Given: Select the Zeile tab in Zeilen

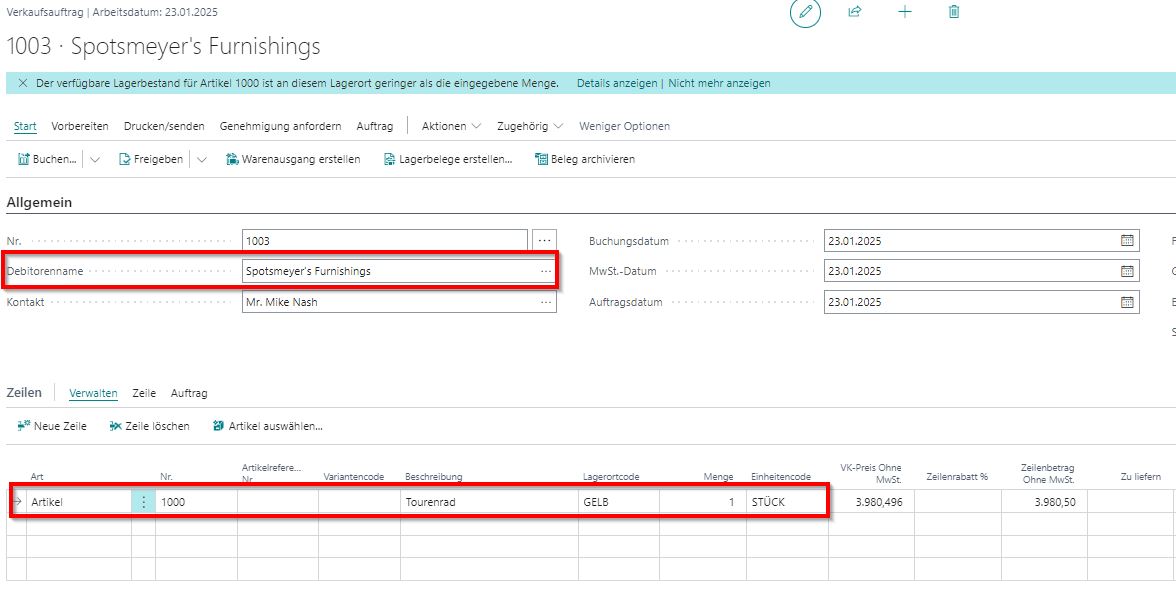Looking at the screenshot, I should pos(144,393).
